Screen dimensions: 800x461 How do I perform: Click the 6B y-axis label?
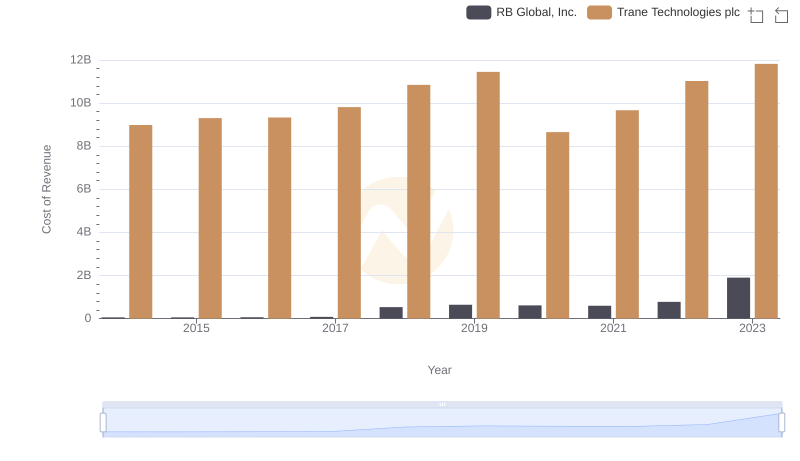click(x=84, y=189)
